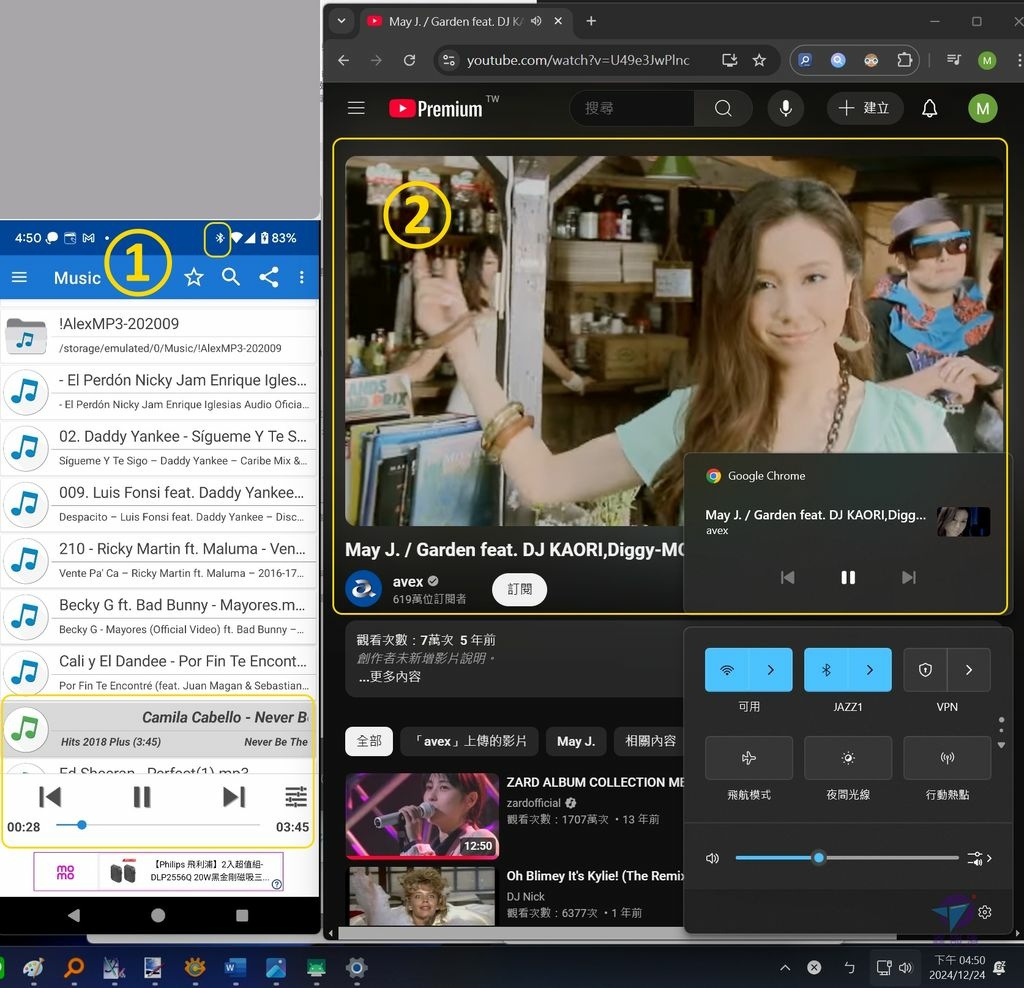
Task: Select the May J. filter chip
Action: tap(575, 741)
